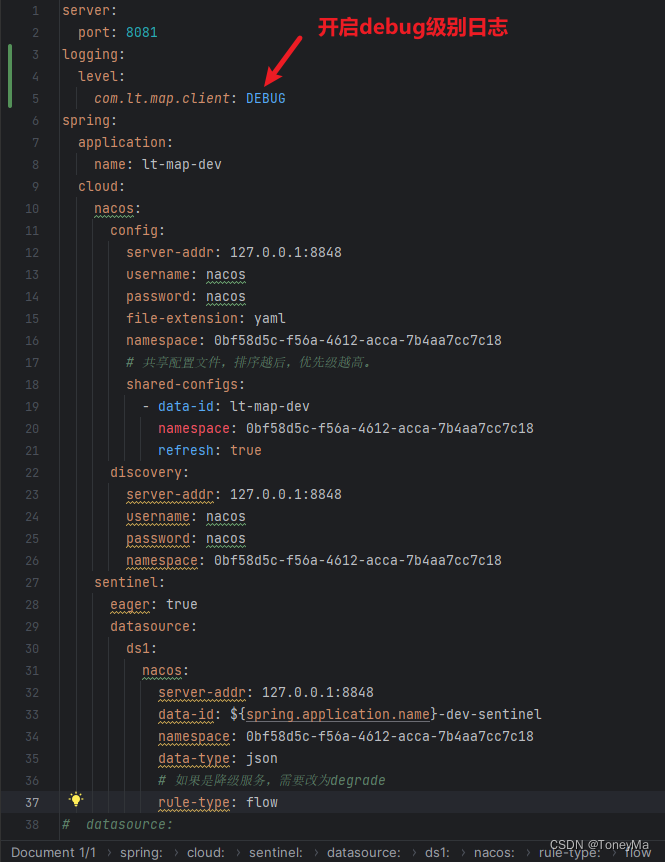Image resolution: width=665 pixels, height=862 pixels.
Task: Click the 'datasource:' breadcrumb in status bar
Action: point(363,852)
